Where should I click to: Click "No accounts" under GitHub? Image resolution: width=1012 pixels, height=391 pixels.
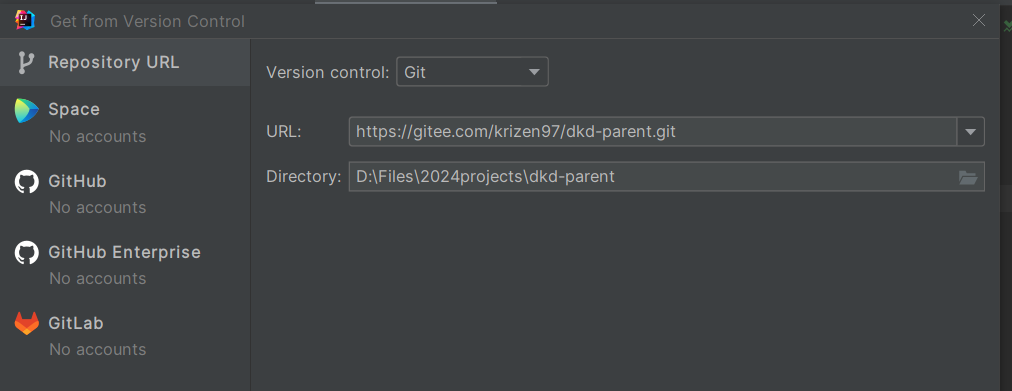click(97, 208)
